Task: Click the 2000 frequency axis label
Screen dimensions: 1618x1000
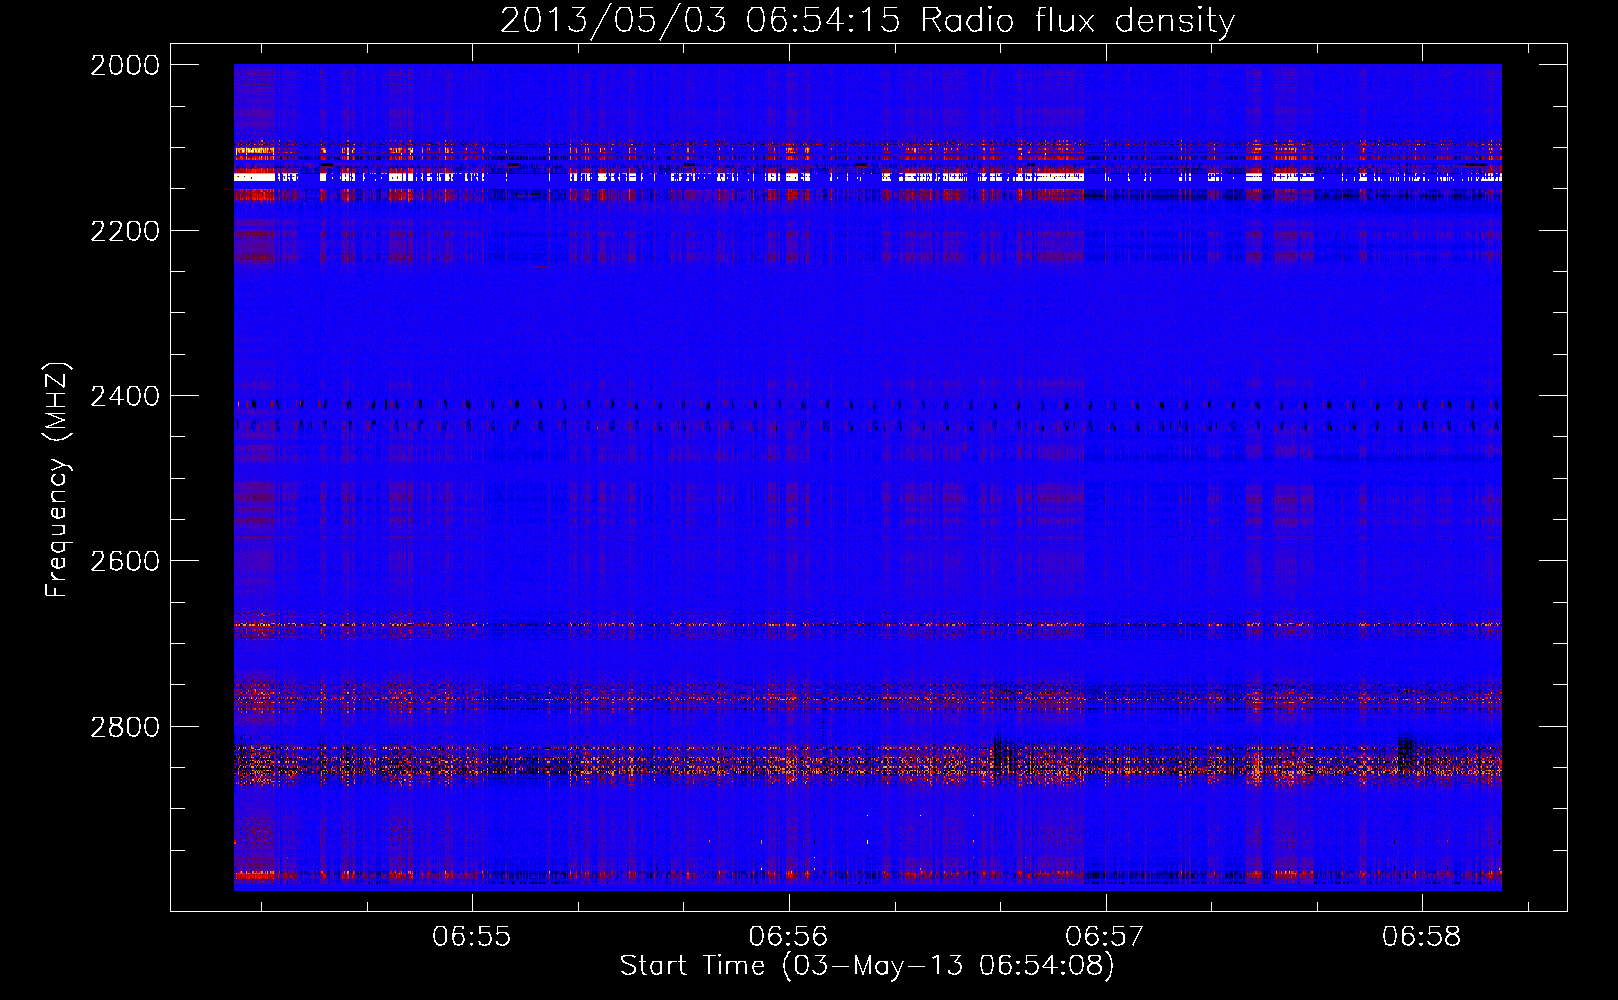Action: tap(125, 65)
